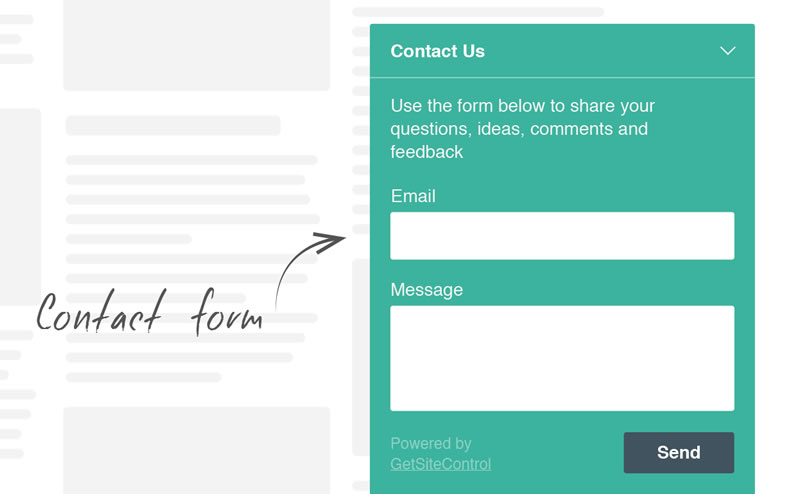Select the large top gray placeholder block
795x494 pixels.
pos(197,45)
